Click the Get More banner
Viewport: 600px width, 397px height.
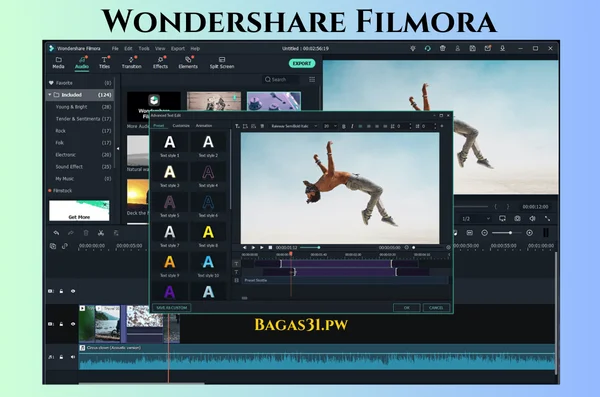pos(79,211)
